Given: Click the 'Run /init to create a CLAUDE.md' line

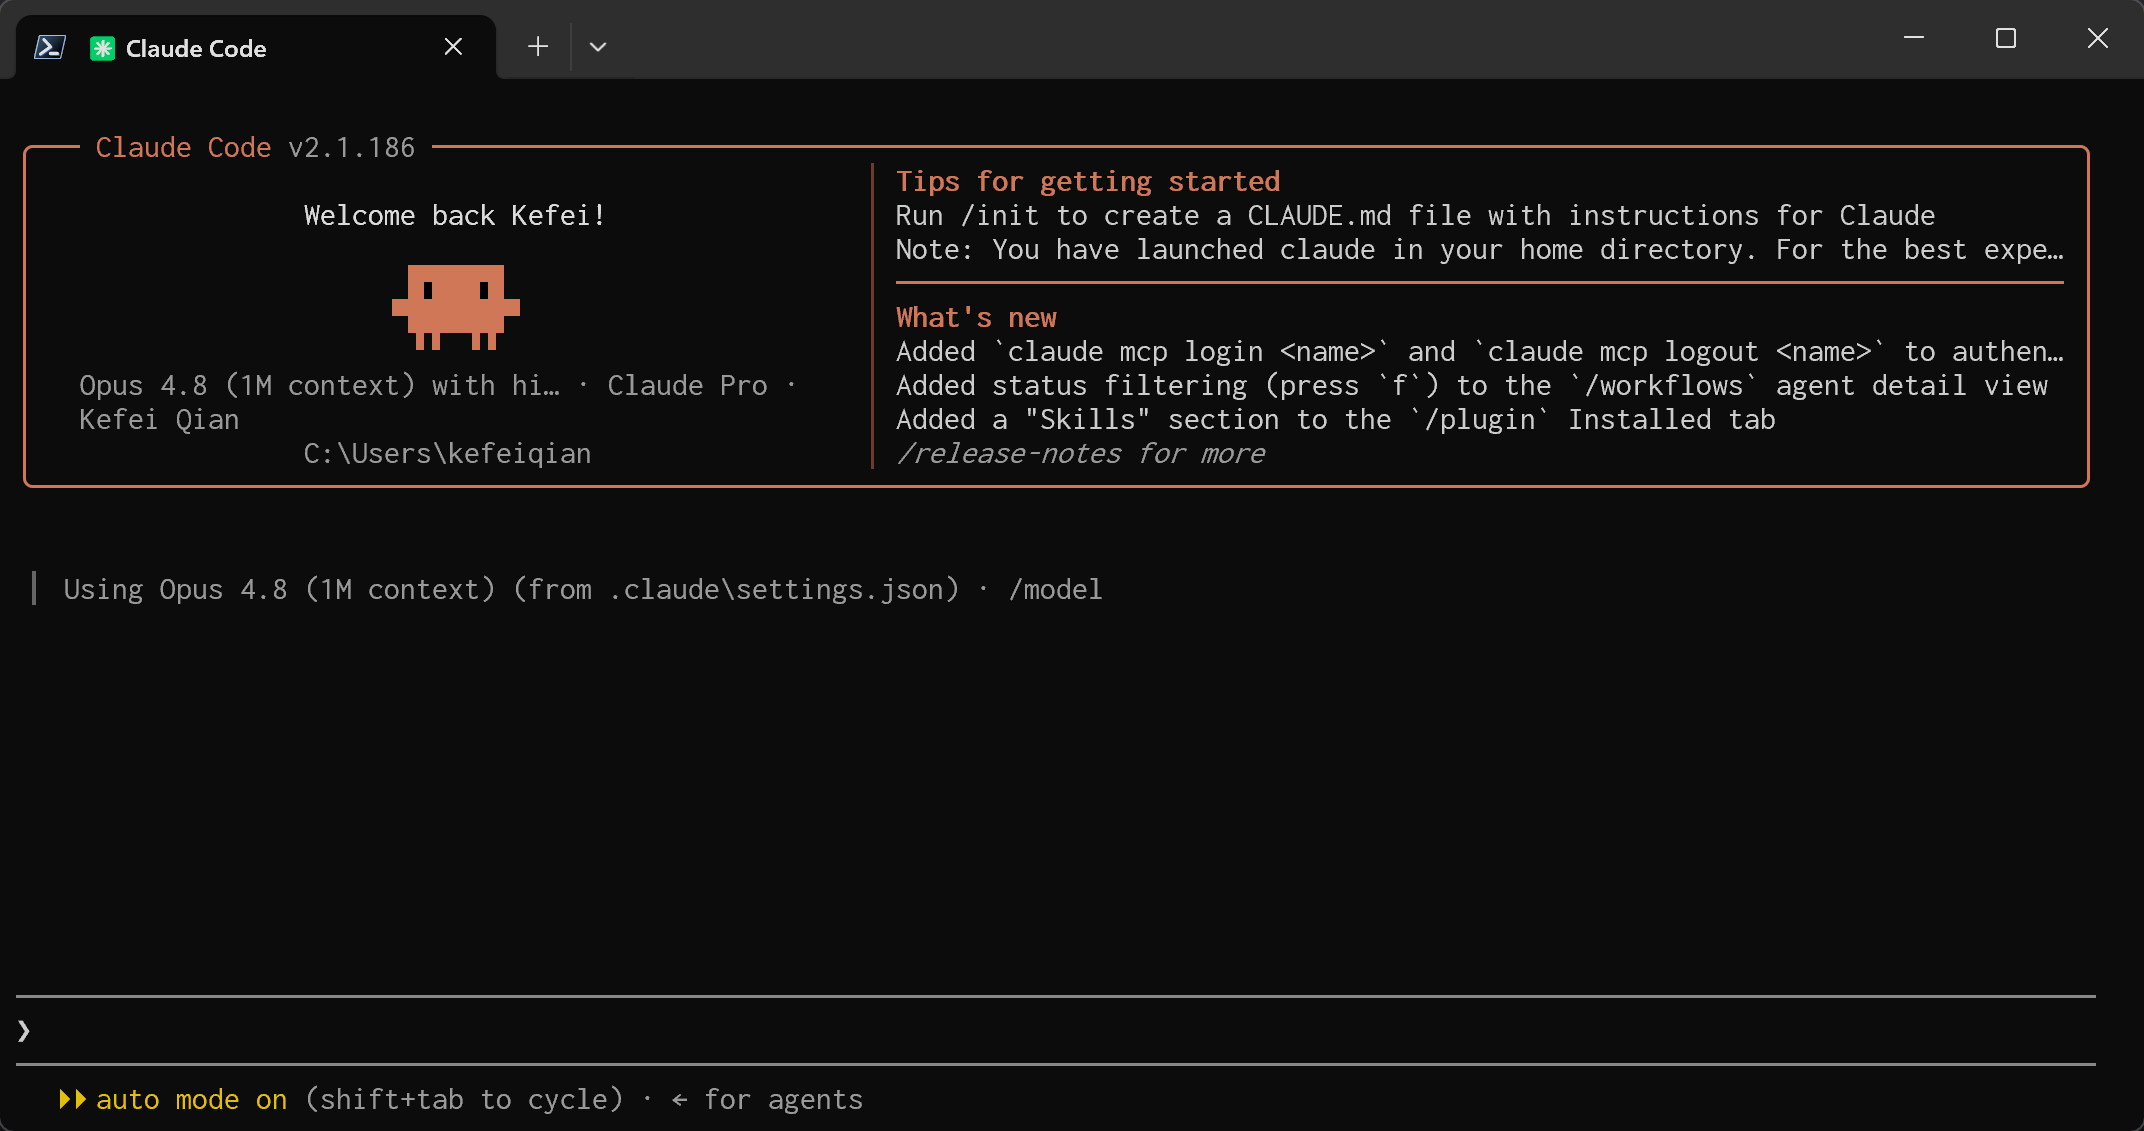Looking at the screenshot, I should click(1415, 215).
